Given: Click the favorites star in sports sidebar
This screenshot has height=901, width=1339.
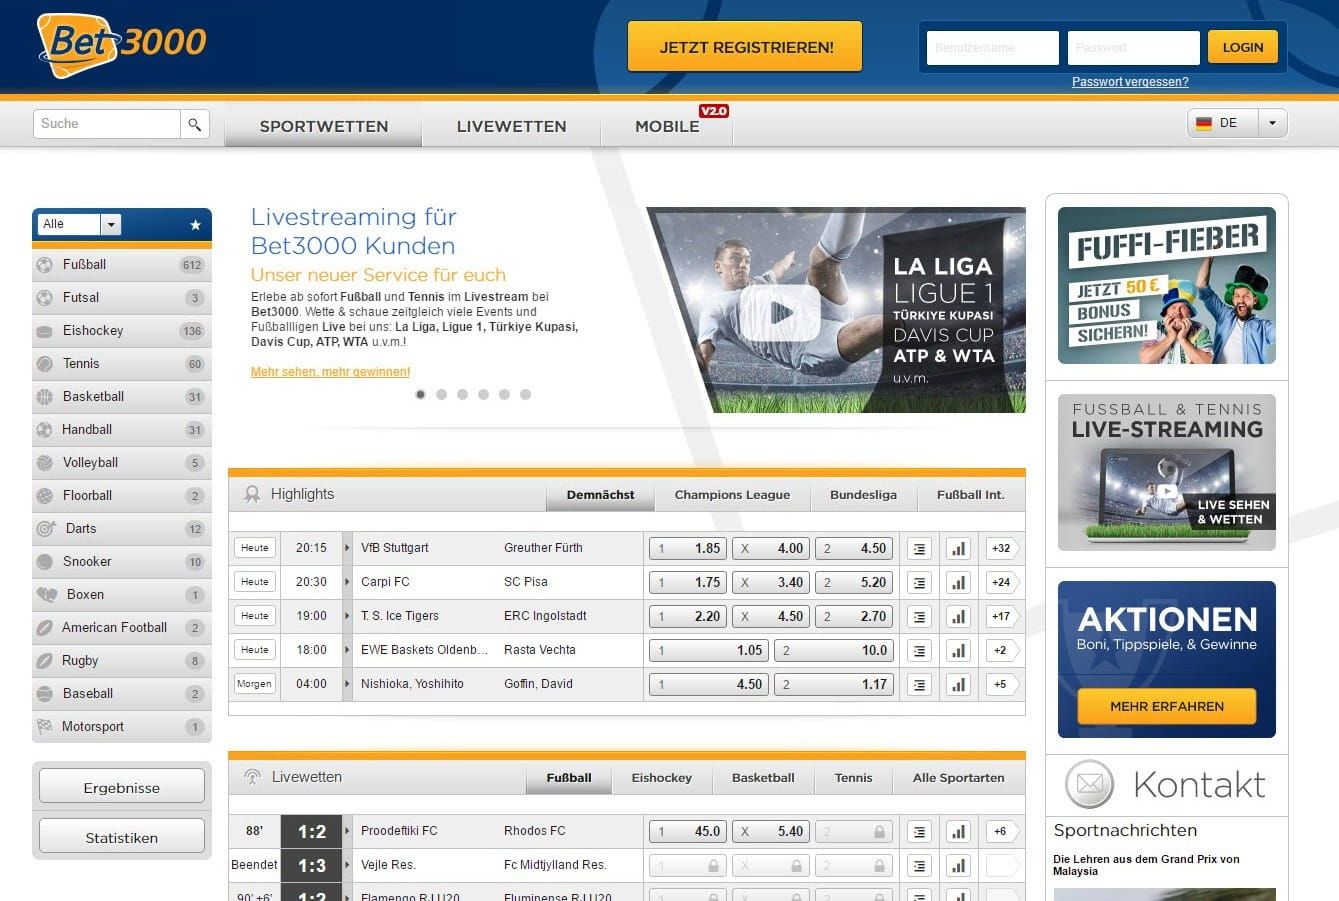Looking at the screenshot, I should tap(196, 225).
